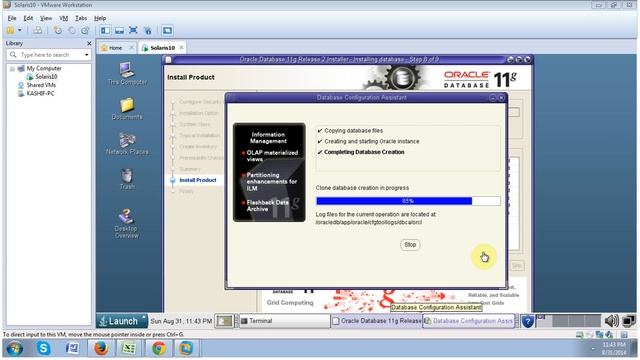Click the This Computer desktop icon

tap(127, 73)
